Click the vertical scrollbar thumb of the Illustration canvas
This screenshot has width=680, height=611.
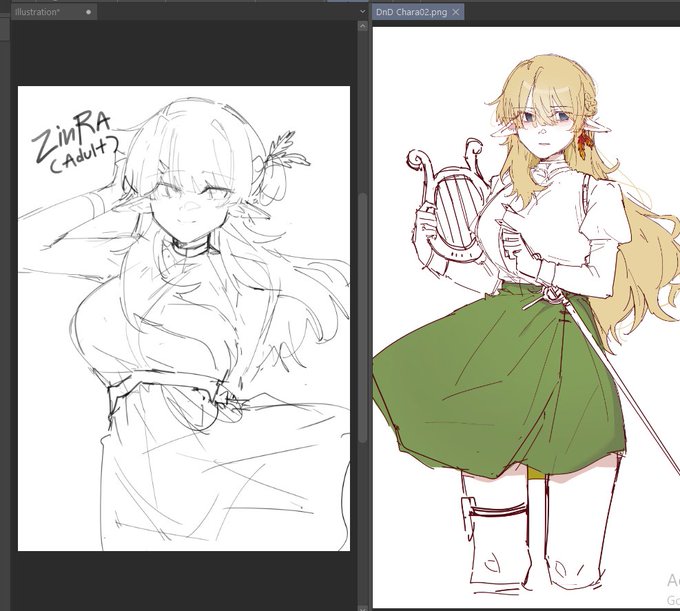click(x=363, y=318)
